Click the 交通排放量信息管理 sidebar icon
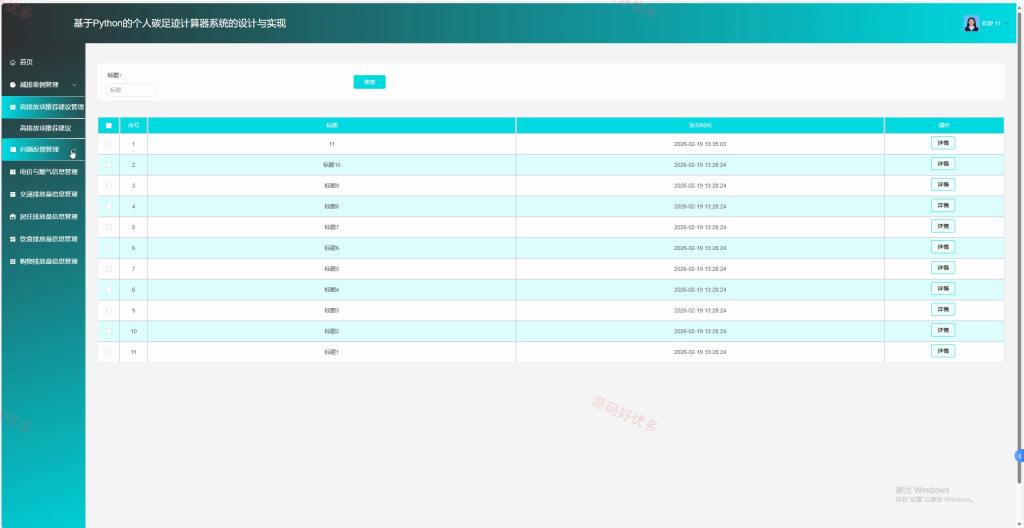The image size is (1024, 528). point(12,194)
